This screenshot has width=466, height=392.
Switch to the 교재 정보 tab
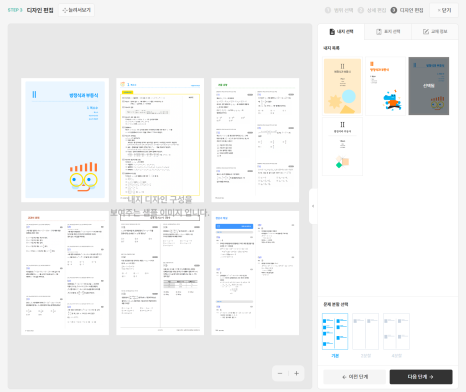click(435, 32)
